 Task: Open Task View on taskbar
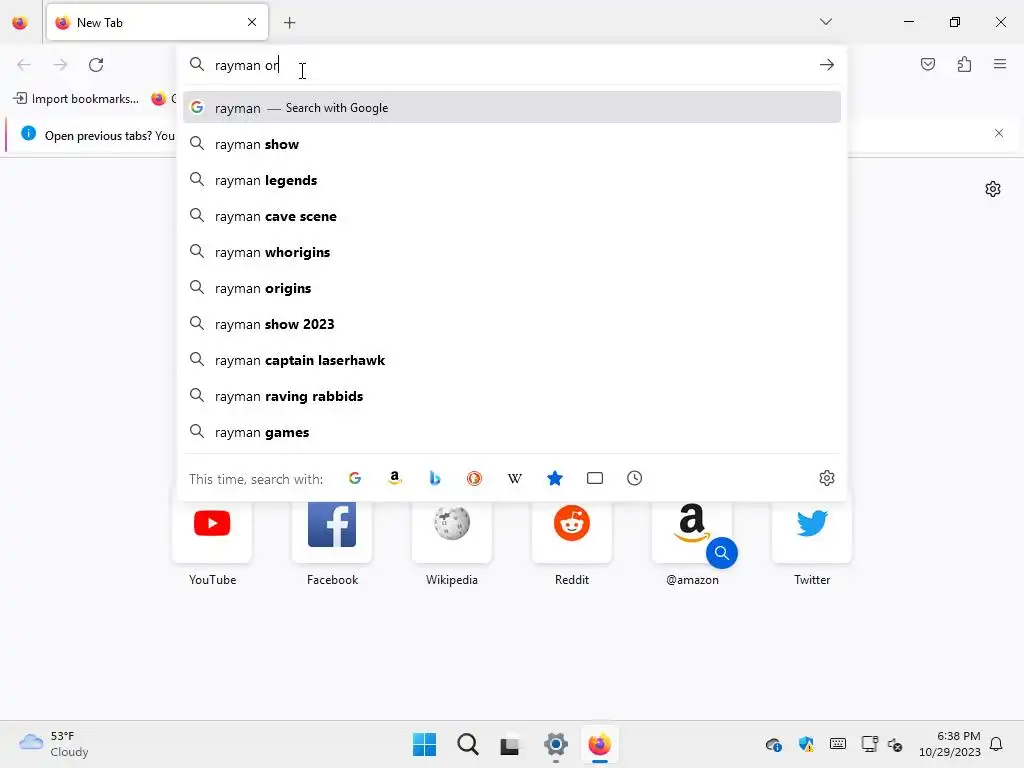tap(510, 744)
